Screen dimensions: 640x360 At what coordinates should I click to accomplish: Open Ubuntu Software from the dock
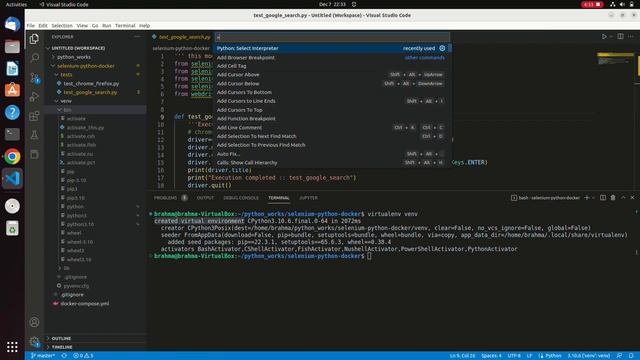[12, 90]
